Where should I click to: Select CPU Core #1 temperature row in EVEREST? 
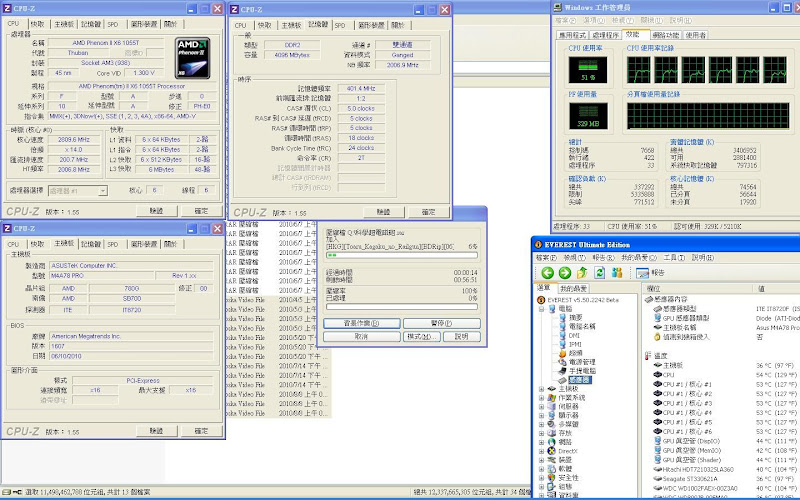pos(686,384)
